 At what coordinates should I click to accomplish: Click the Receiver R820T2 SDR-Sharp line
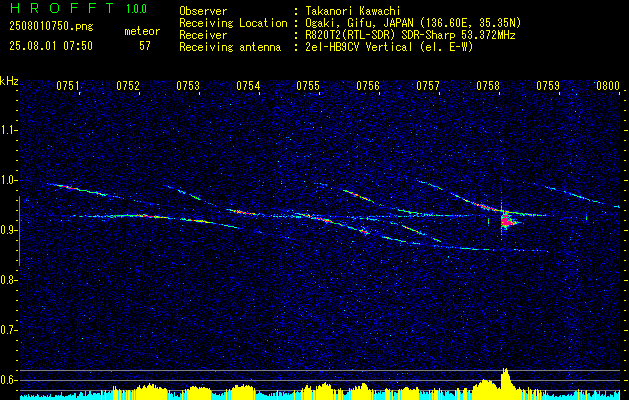[x=410, y=35]
